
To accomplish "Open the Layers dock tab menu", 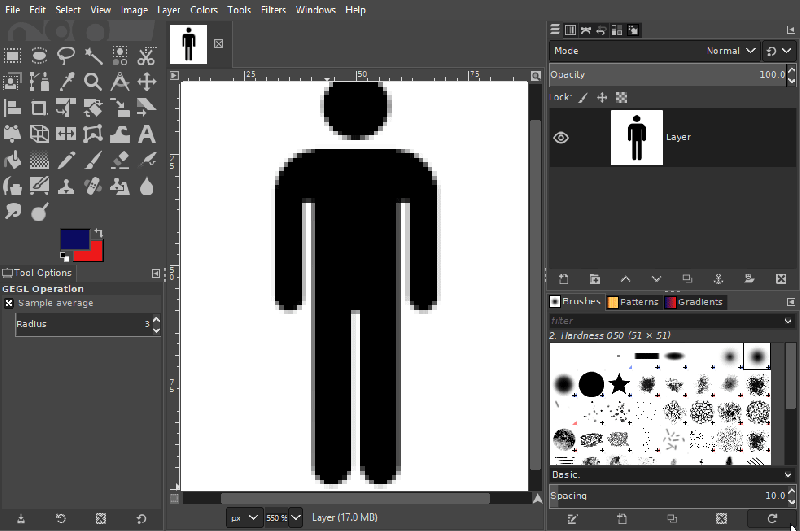I will point(791,31).
